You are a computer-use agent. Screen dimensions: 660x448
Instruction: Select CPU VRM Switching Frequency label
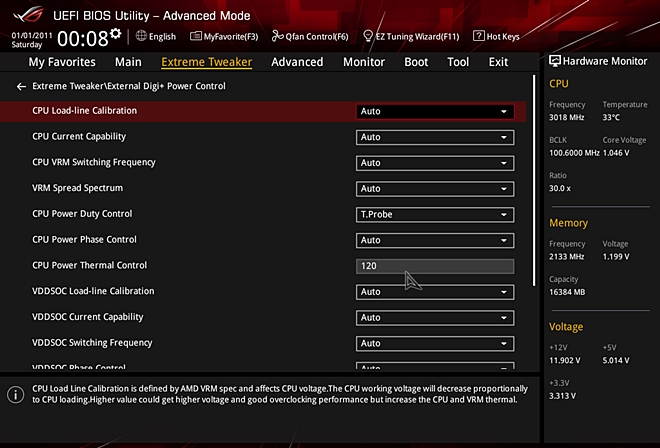[94, 162]
